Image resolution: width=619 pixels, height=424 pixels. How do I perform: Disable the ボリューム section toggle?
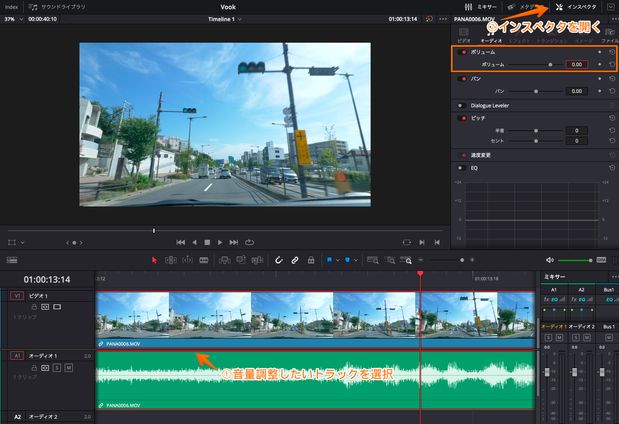coord(462,52)
